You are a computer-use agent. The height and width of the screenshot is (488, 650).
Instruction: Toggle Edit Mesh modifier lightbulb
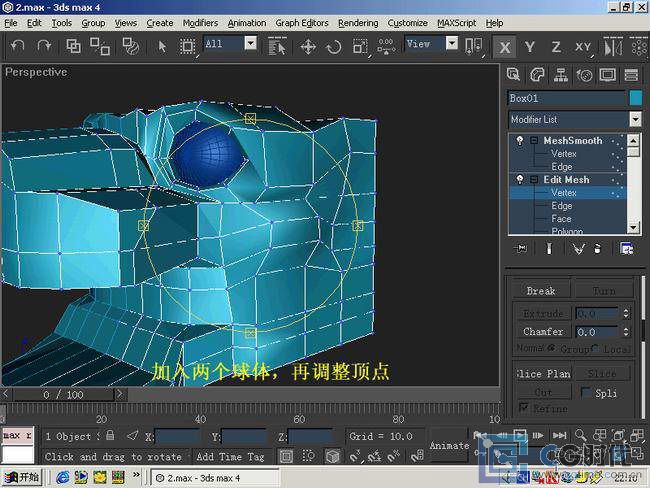click(519, 180)
